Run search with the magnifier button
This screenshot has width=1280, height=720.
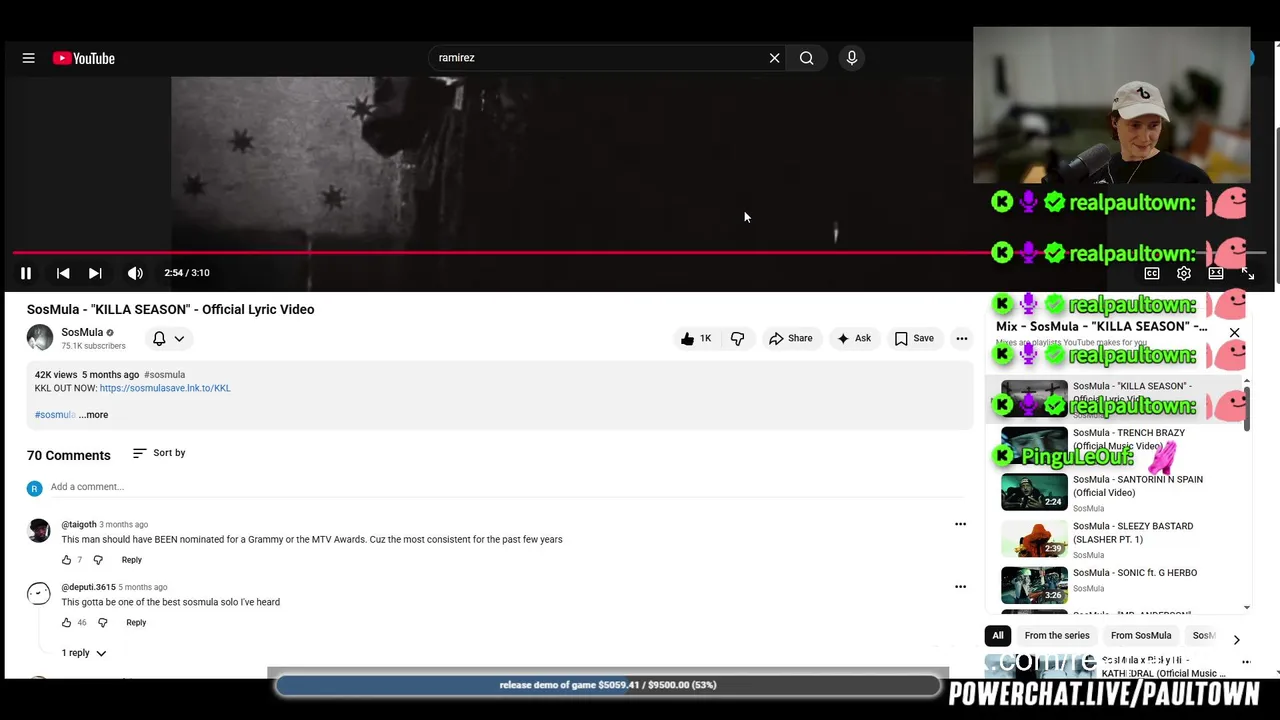806,58
